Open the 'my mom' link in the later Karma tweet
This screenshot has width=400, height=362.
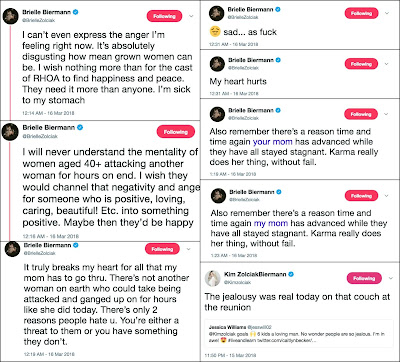click(271, 223)
